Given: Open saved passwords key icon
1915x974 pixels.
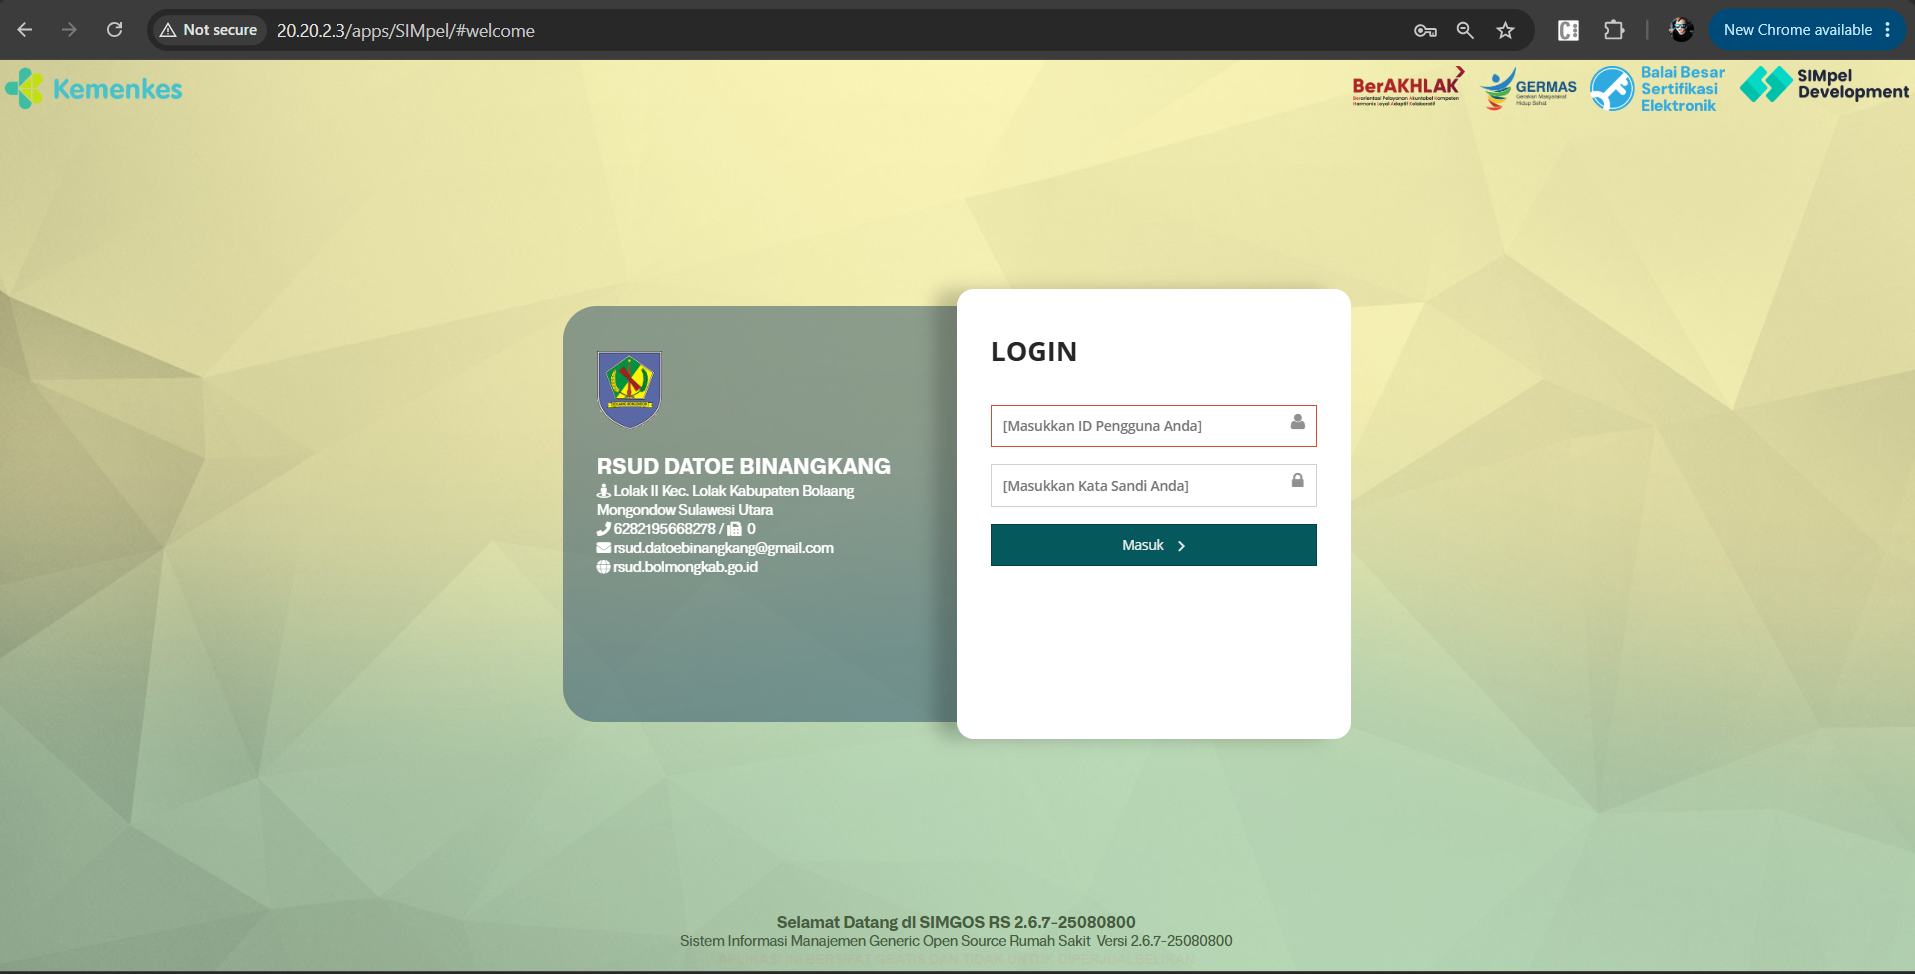Looking at the screenshot, I should (1425, 30).
